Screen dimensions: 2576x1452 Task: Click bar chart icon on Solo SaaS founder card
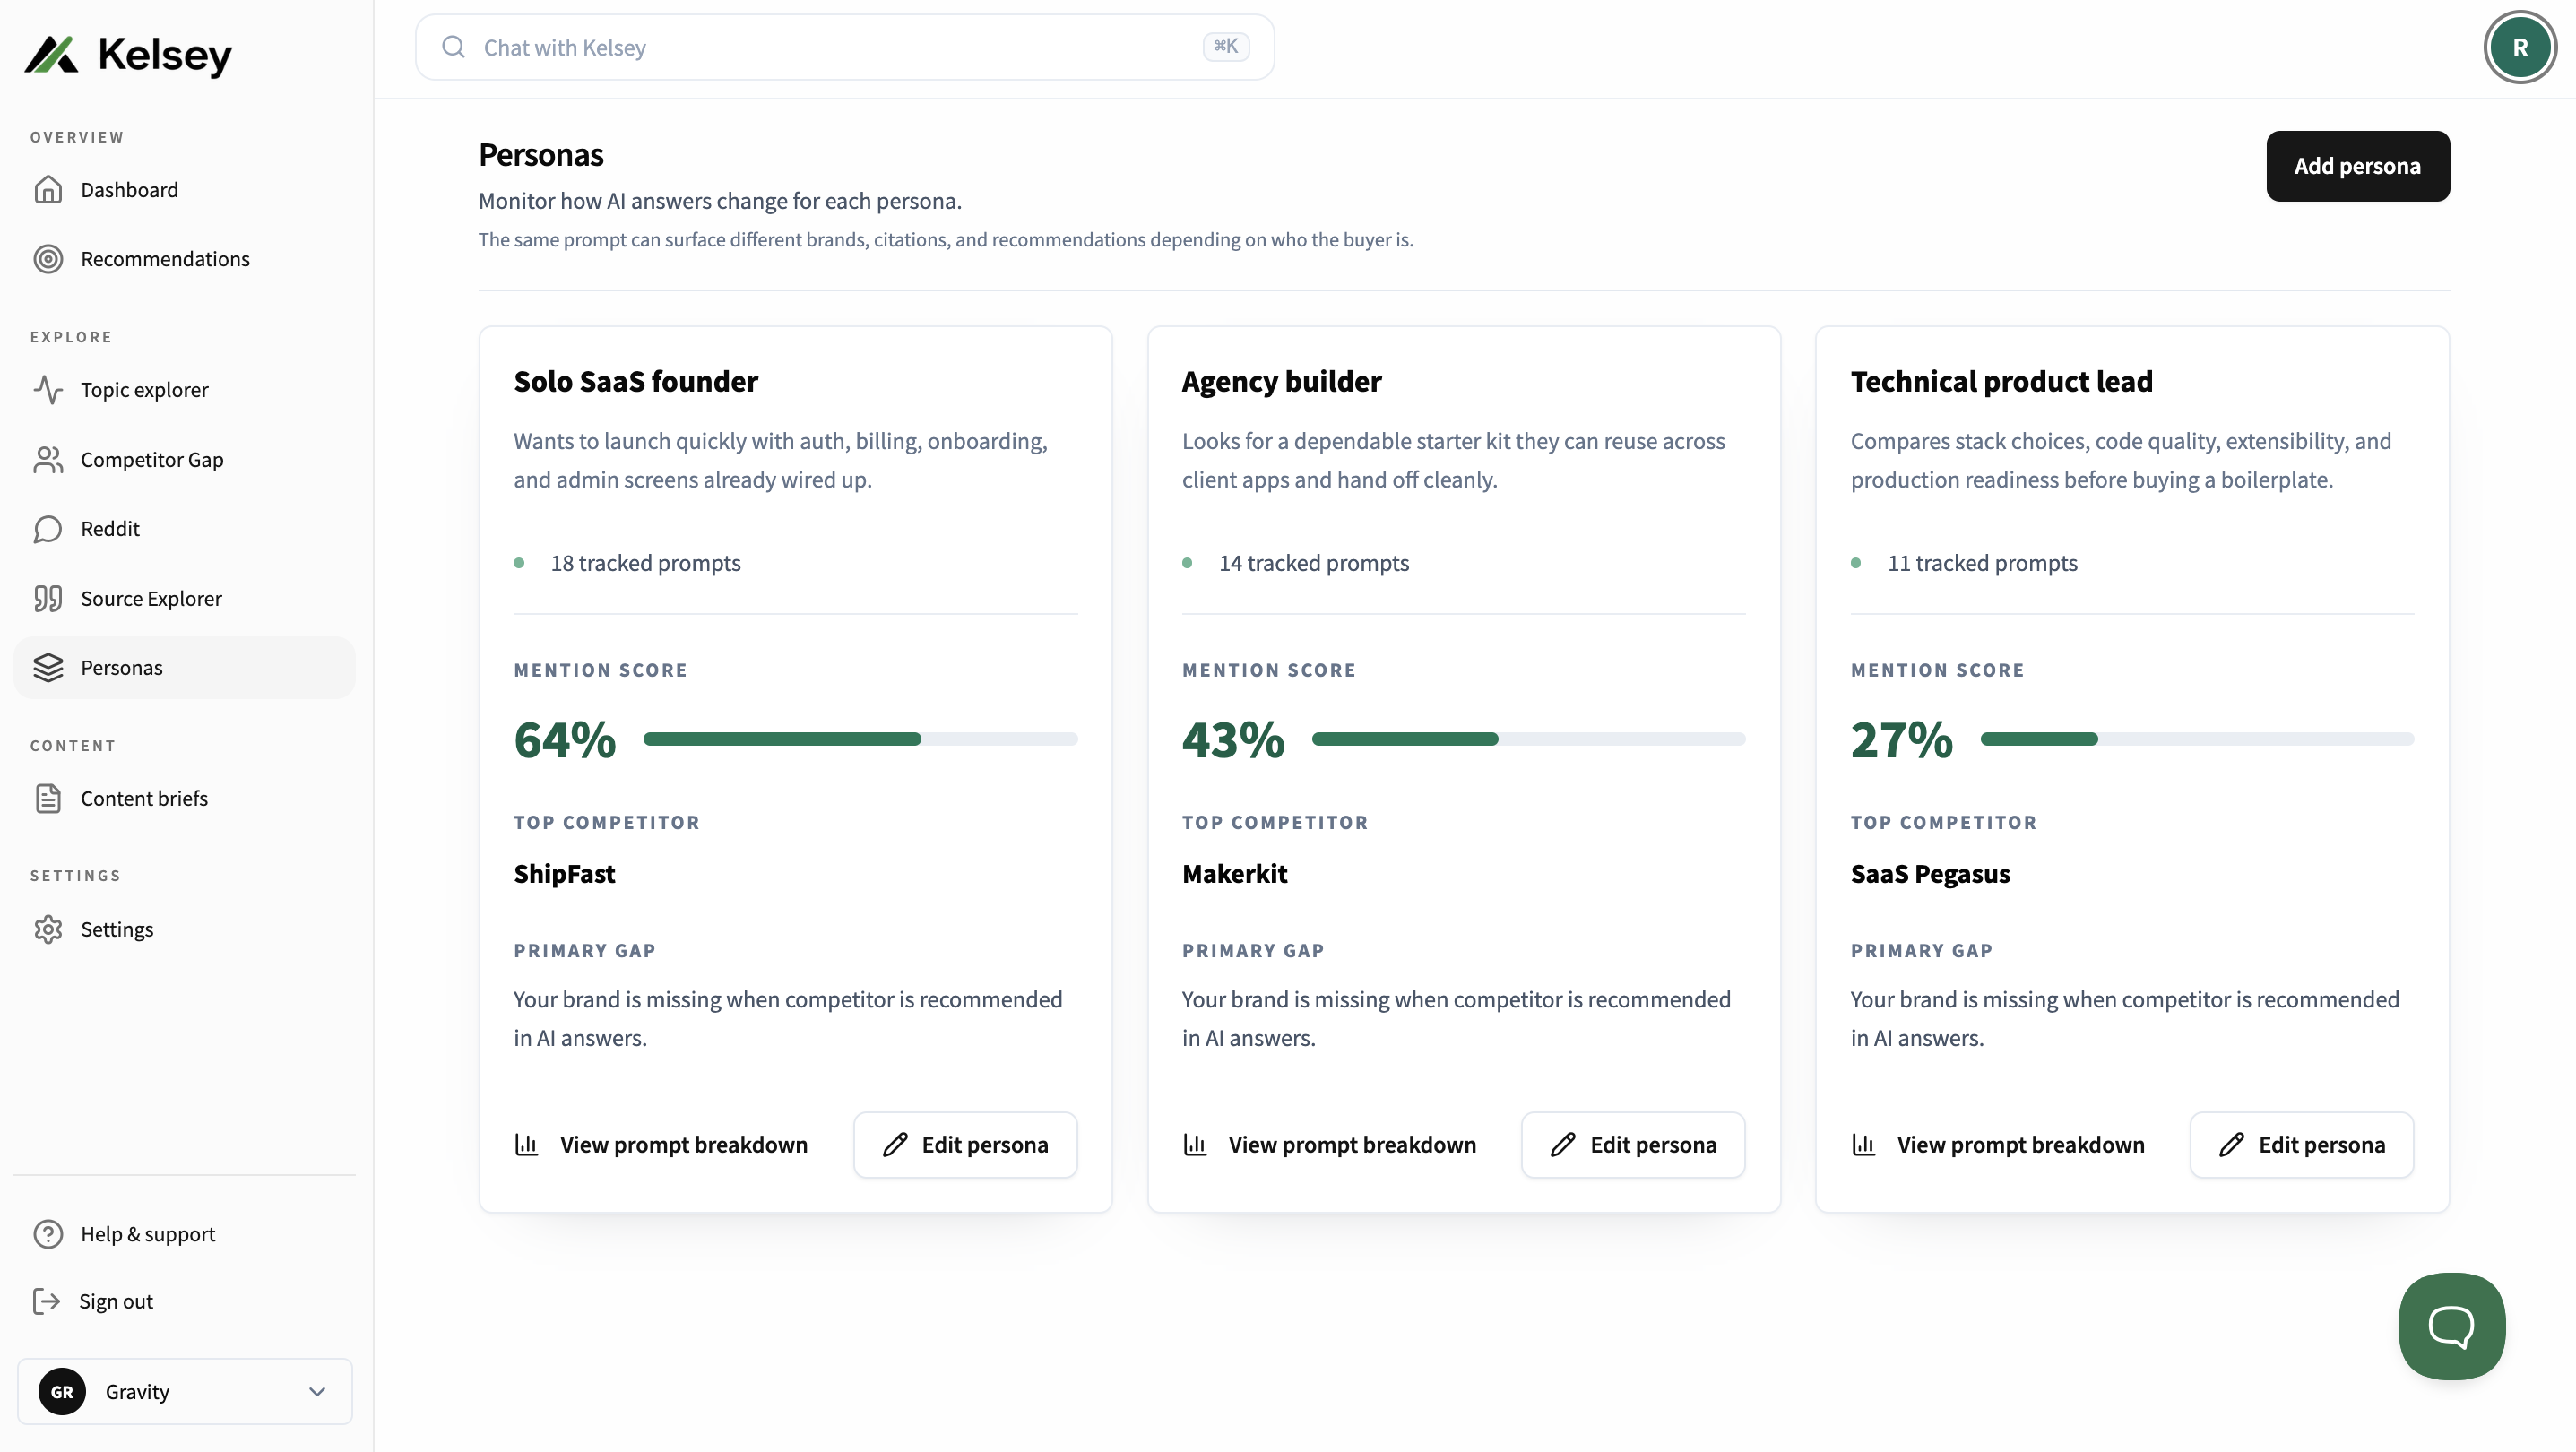[526, 1144]
